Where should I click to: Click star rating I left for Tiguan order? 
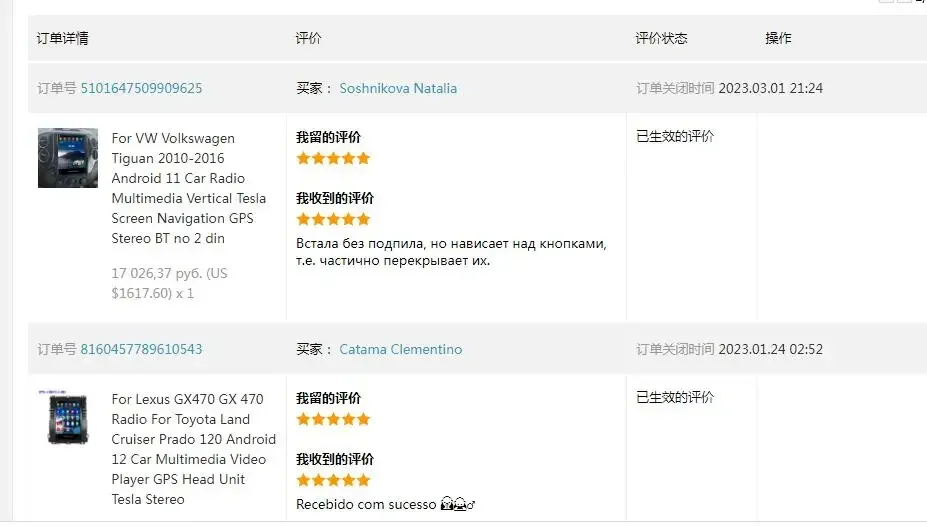click(x=333, y=158)
